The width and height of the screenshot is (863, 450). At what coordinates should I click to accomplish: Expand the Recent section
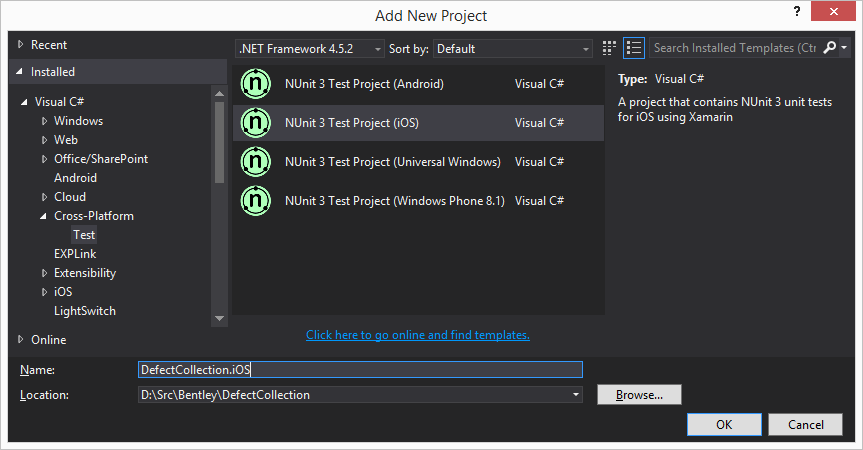click(x=20, y=45)
